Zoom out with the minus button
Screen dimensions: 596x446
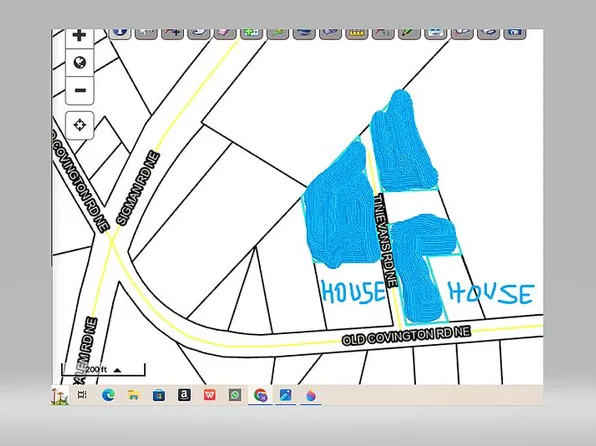click(x=80, y=90)
